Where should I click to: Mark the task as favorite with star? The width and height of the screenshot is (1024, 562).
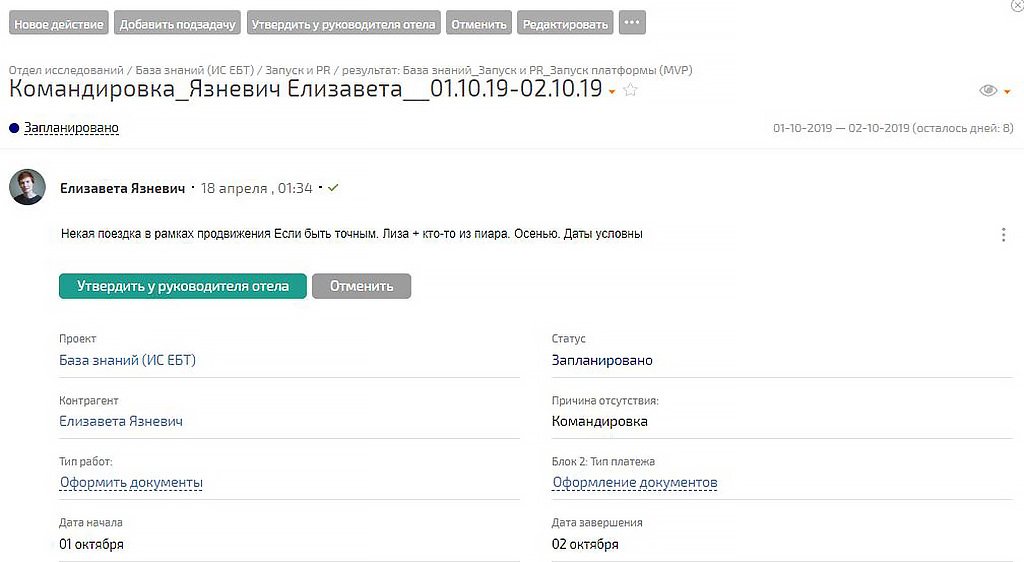[630, 90]
